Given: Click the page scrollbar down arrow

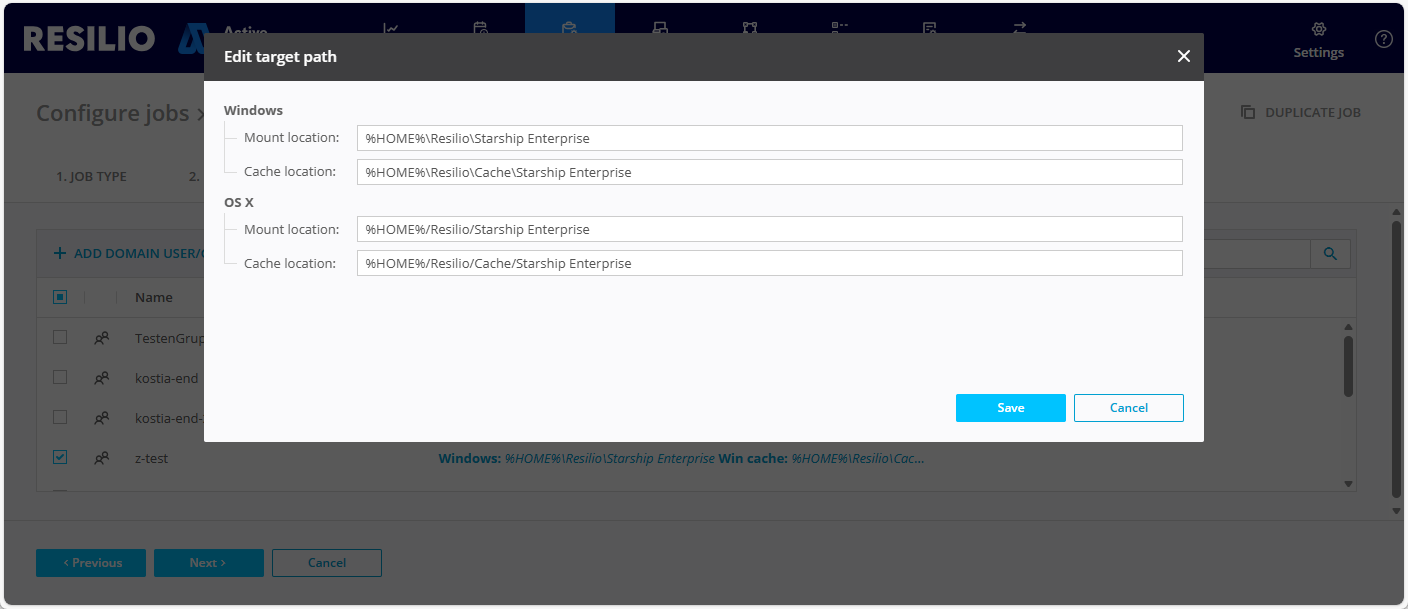Looking at the screenshot, I should (1396, 511).
